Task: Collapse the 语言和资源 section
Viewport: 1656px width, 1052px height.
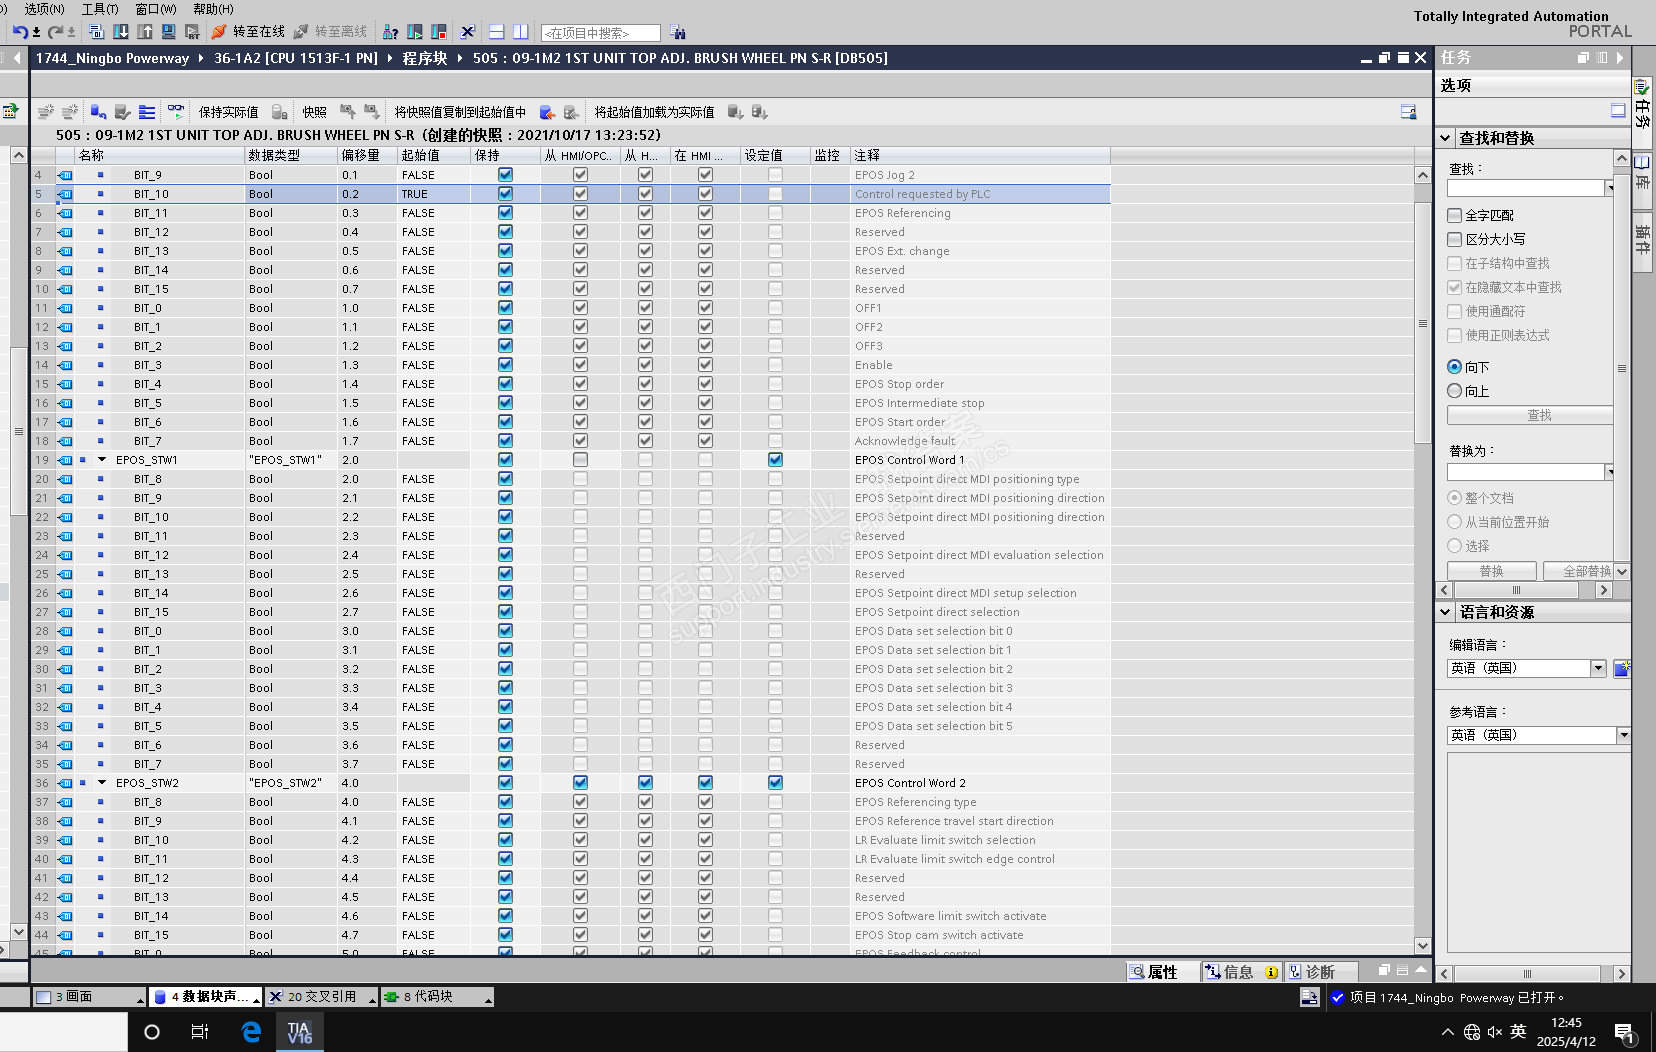Action: (1446, 612)
